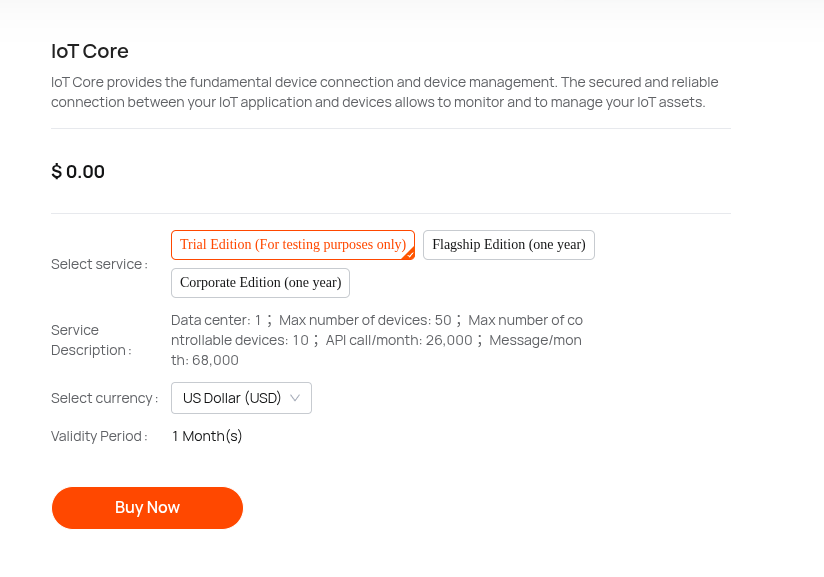Click the Data center: 1 description text

click(216, 320)
